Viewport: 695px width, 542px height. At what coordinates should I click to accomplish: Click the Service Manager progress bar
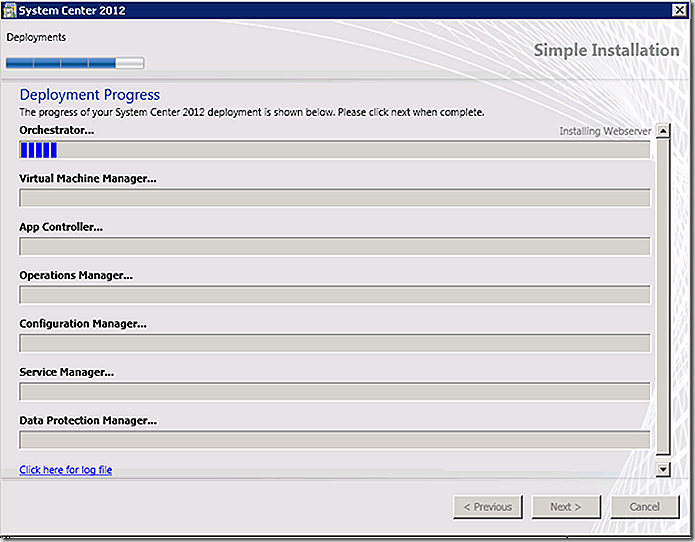pos(335,391)
